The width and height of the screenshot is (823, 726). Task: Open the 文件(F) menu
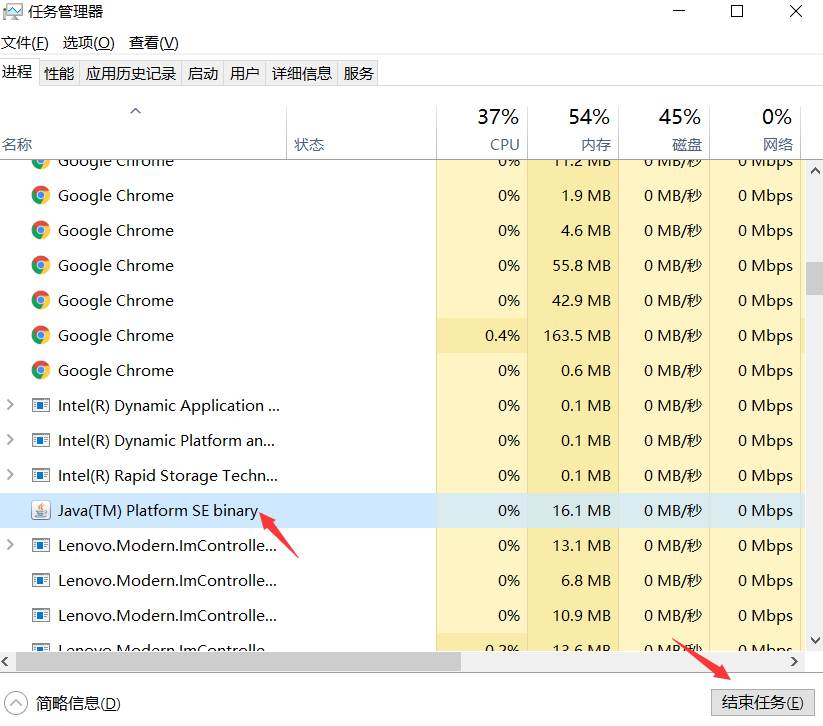click(x=25, y=43)
